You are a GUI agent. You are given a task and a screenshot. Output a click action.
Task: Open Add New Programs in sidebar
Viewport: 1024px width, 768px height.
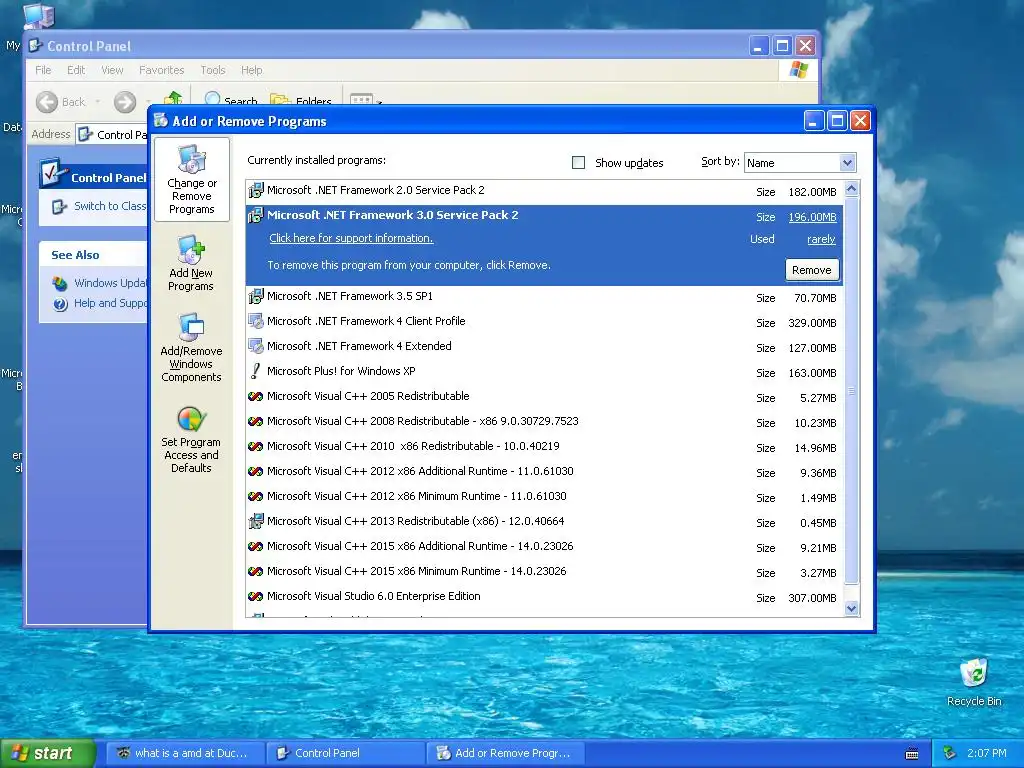pyautogui.click(x=191, y=263)
